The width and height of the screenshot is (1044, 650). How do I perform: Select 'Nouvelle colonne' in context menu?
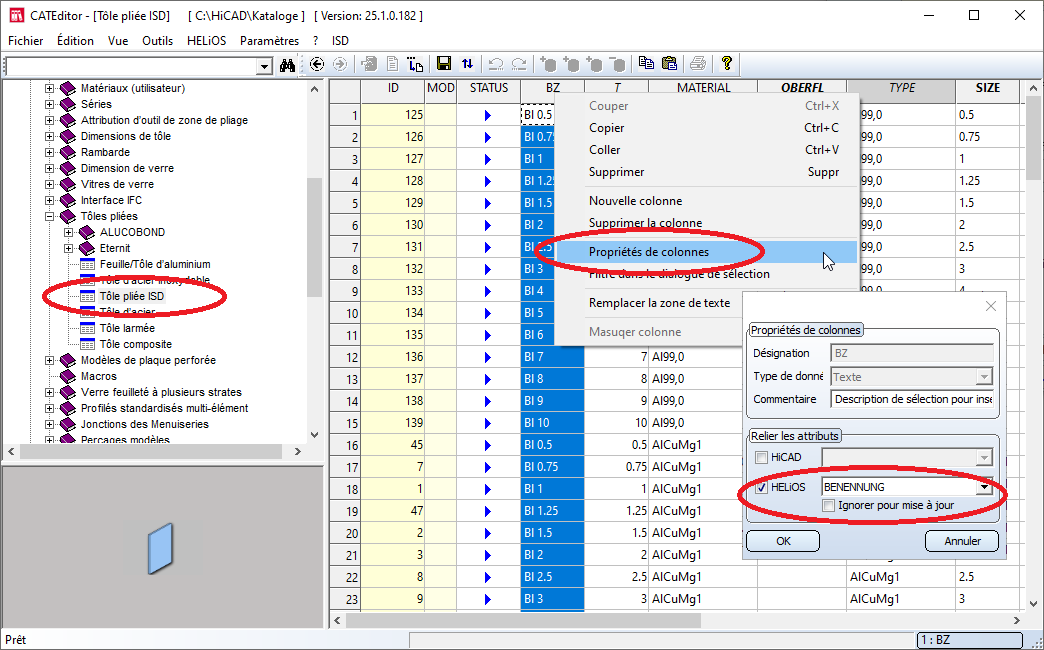pos(635,201)
